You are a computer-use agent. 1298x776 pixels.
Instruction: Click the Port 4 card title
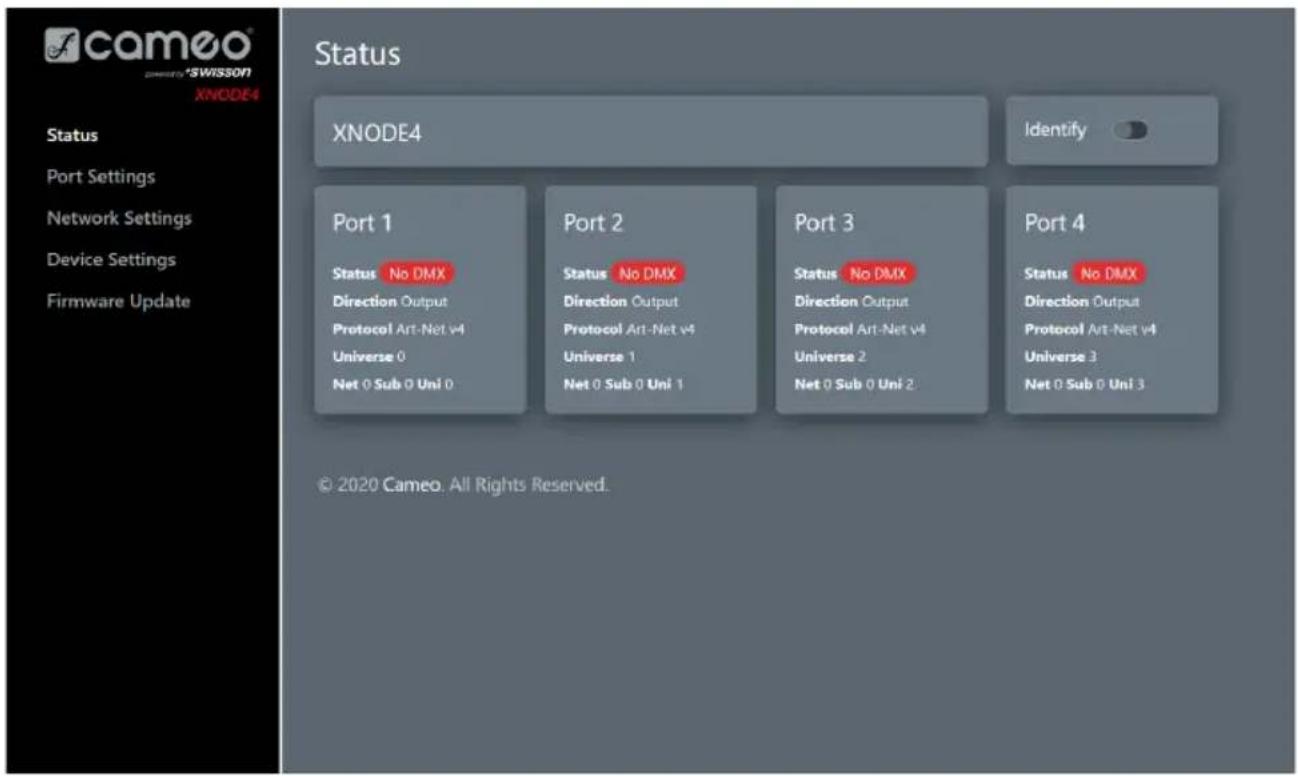[1055, 223]
